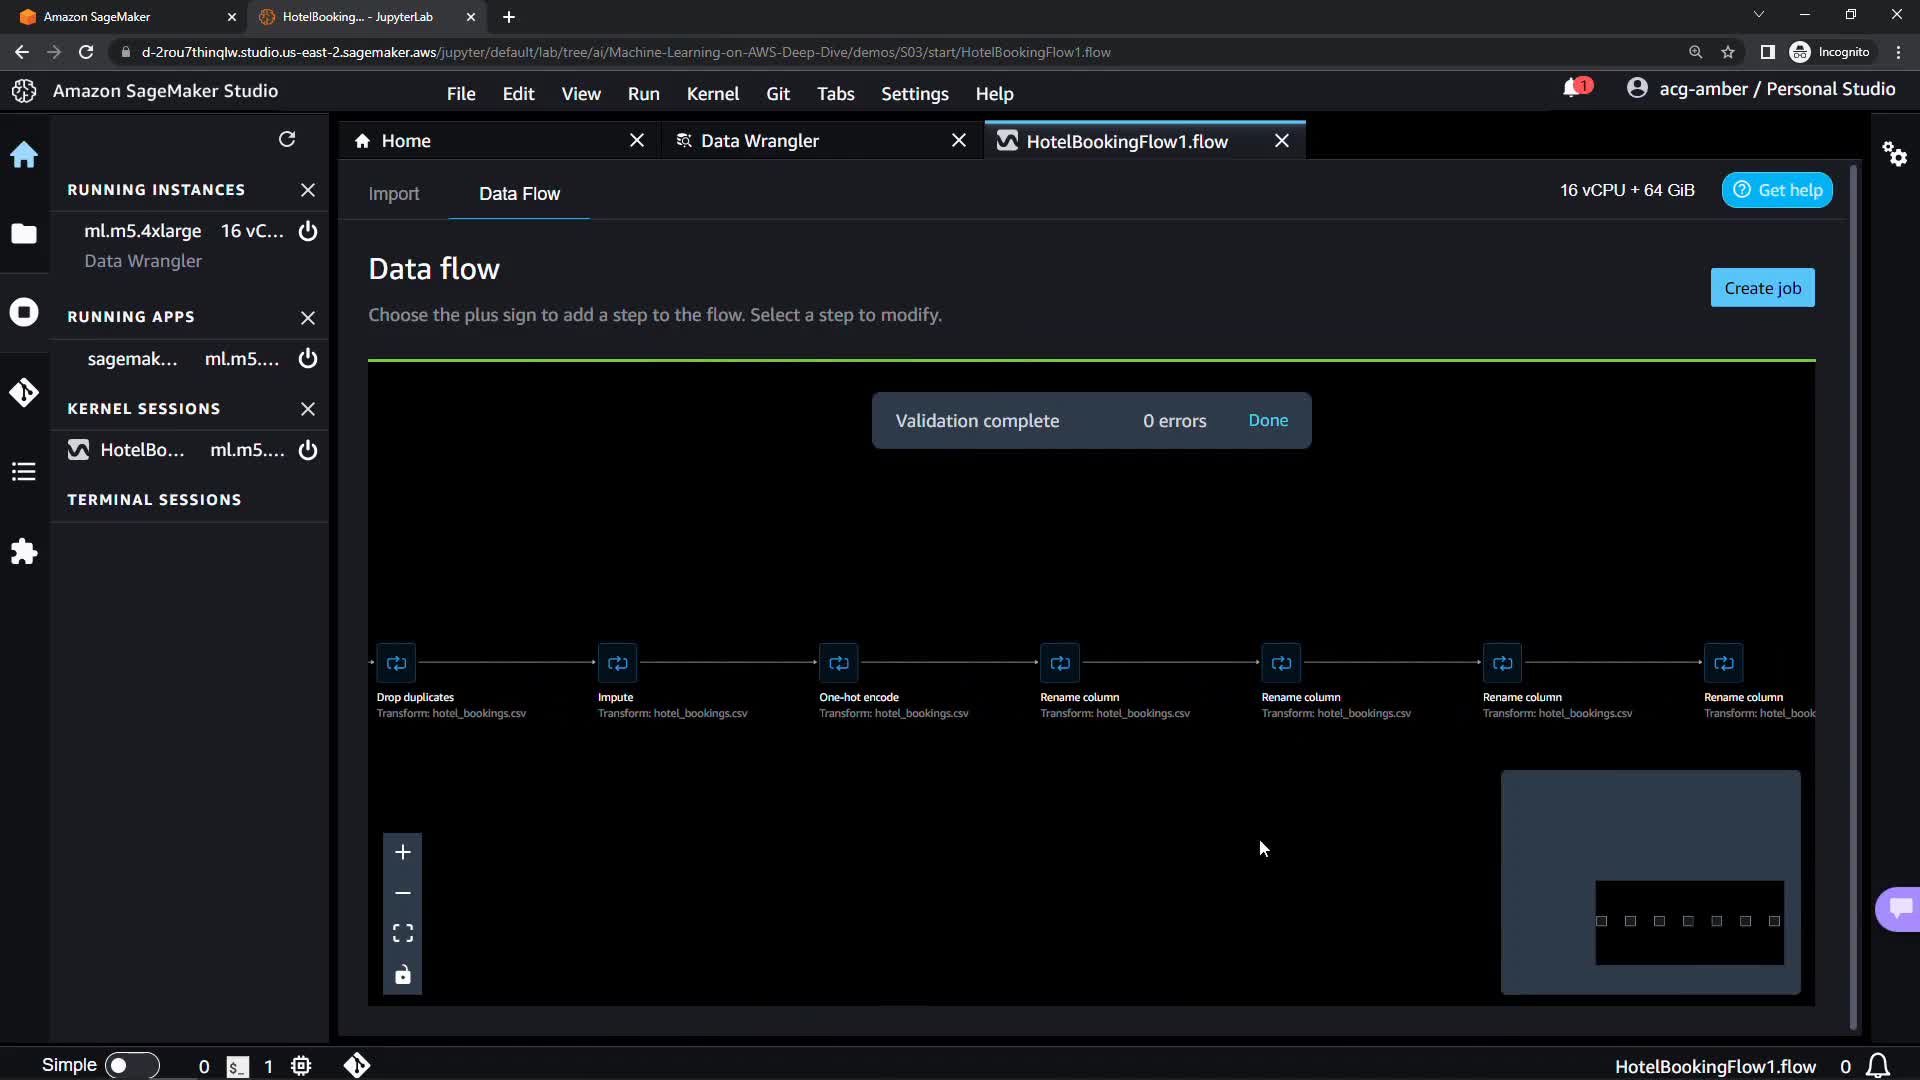Dismiss validation message with Done
Screen dimensions: 1920x1080
(1268, 421)
